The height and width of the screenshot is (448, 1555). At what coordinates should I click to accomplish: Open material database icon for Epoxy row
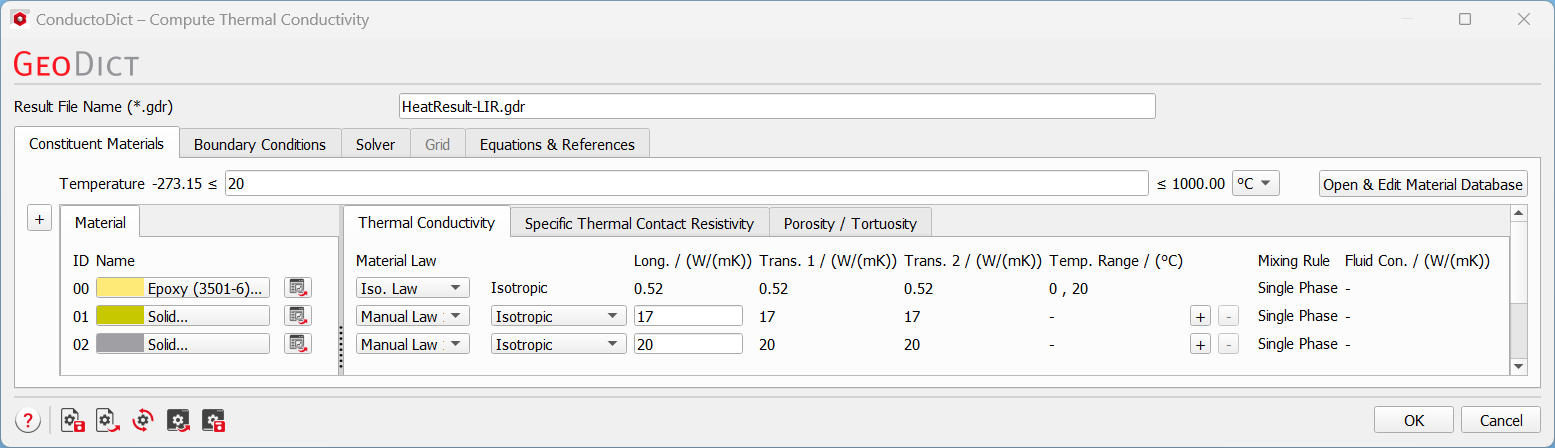[x=297, y=288]
